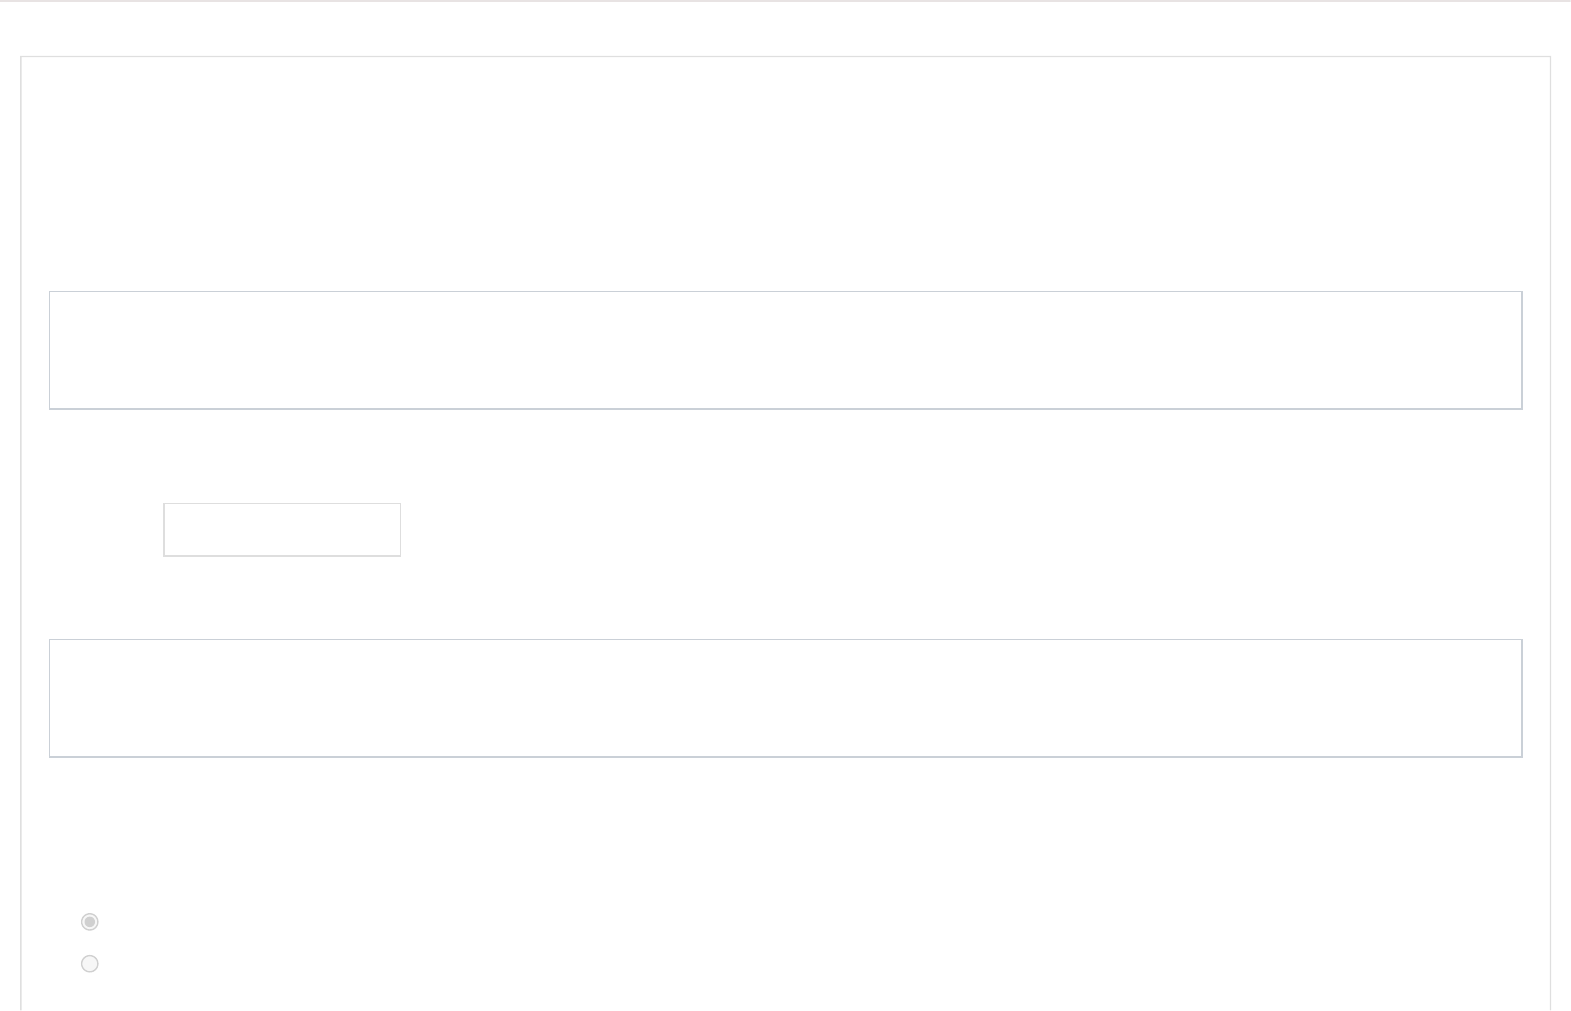Select the second unselected radio button
Viewport: 1571px width, 1011px height.
[90, 964]
